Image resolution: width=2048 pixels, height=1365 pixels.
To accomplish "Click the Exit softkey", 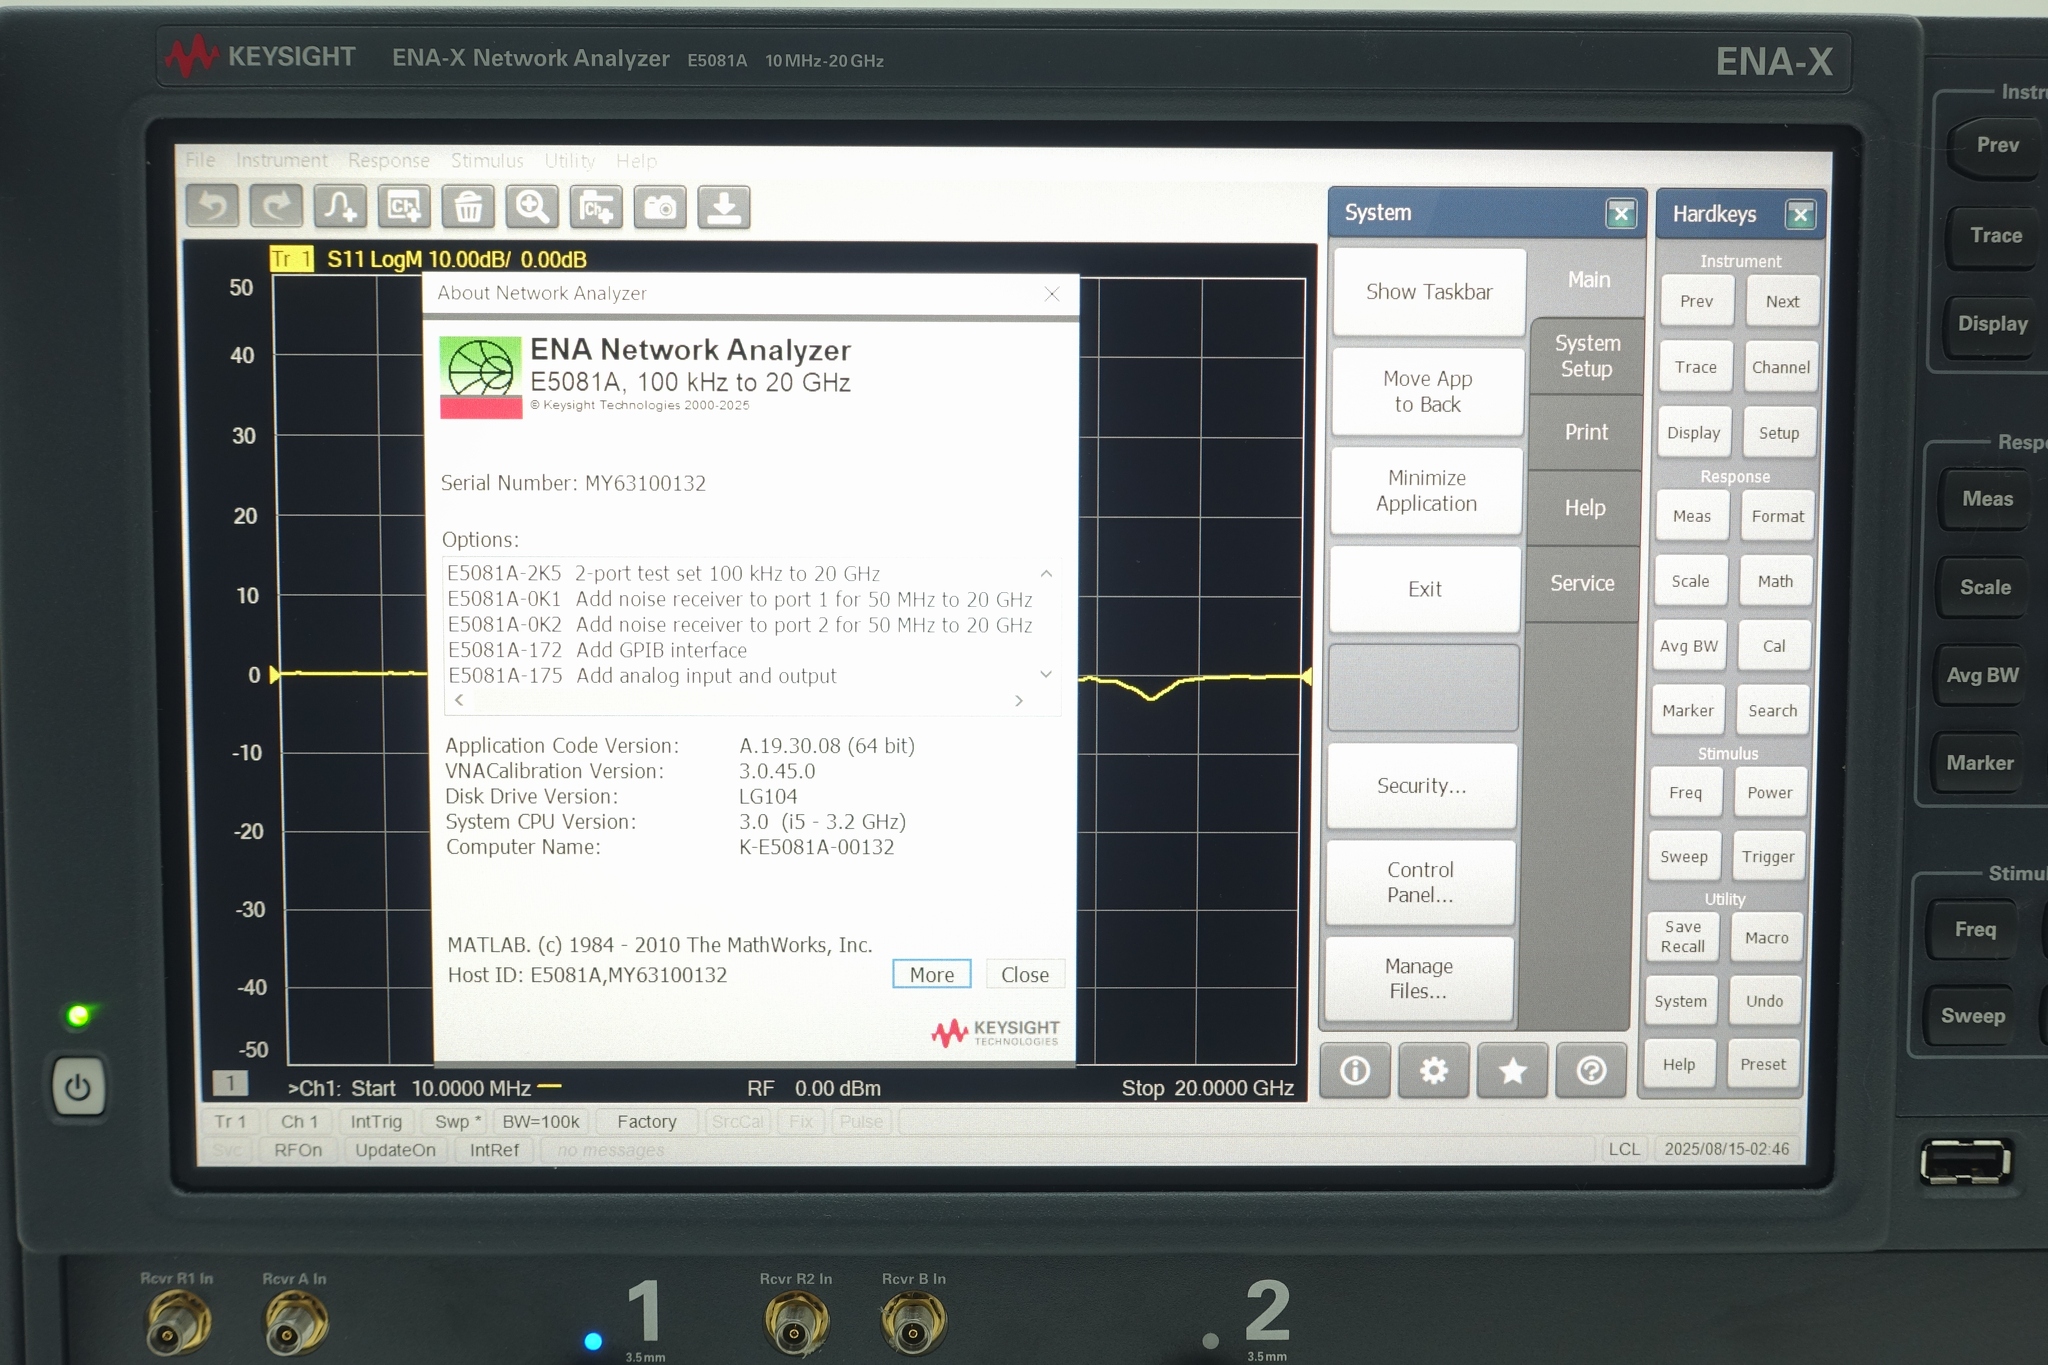I will 1425,589.
